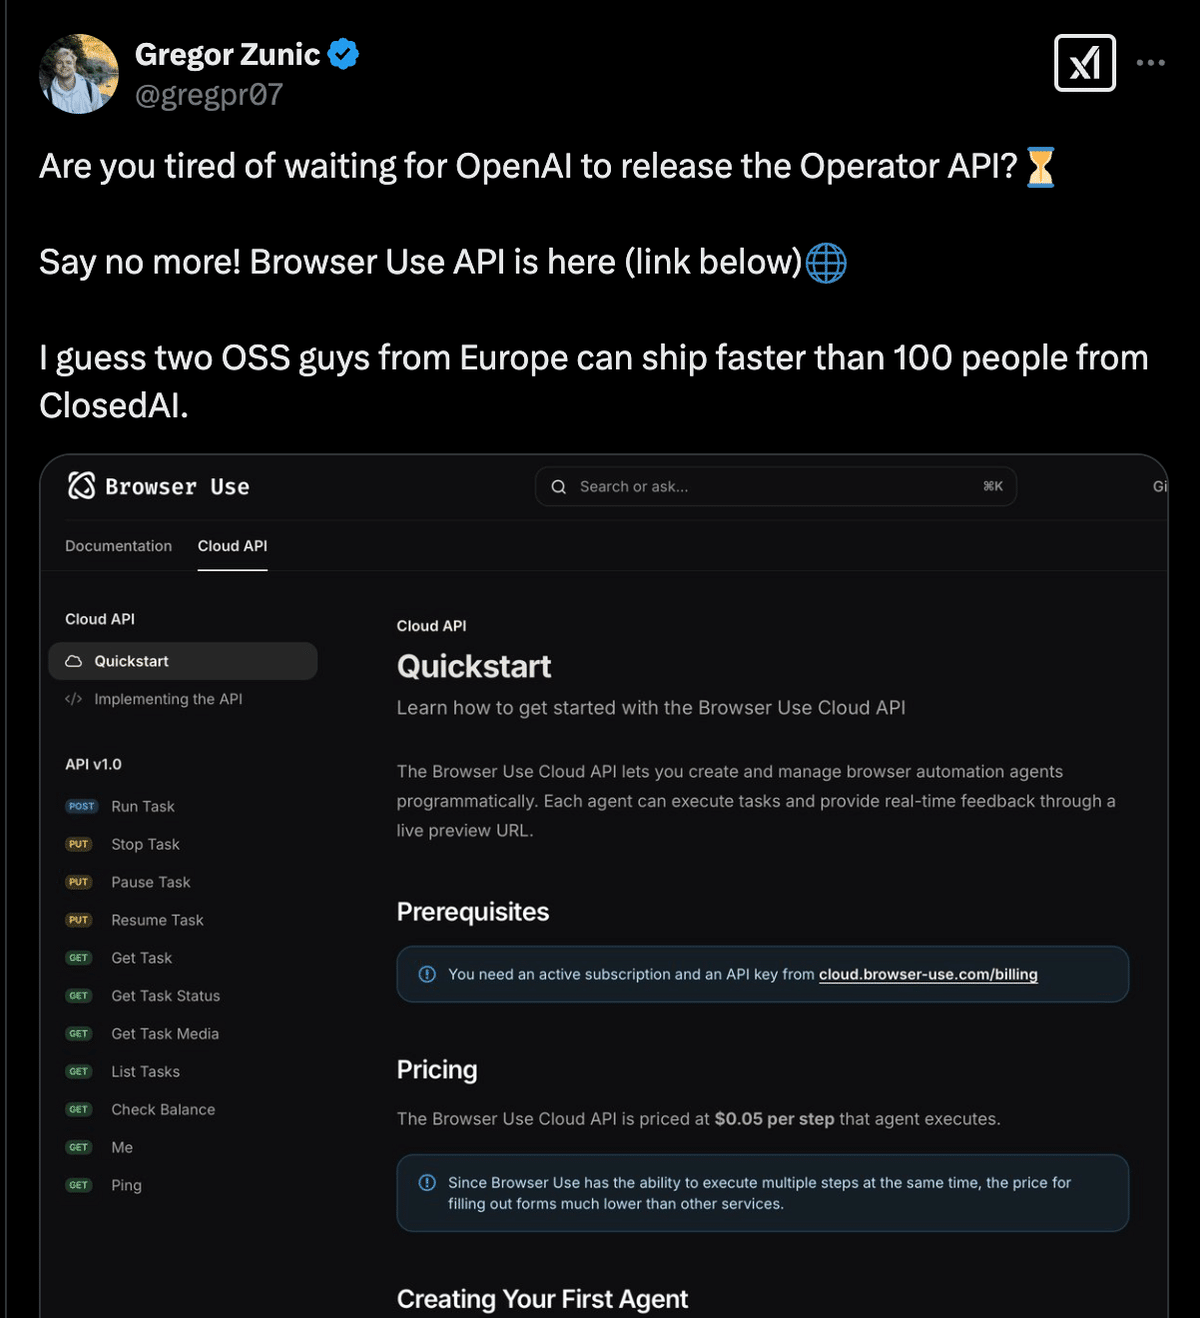Click the Grok icon on the tweet
Image resolution: width=1200 pixels, height=1318 pixels.
(1085, 62)
